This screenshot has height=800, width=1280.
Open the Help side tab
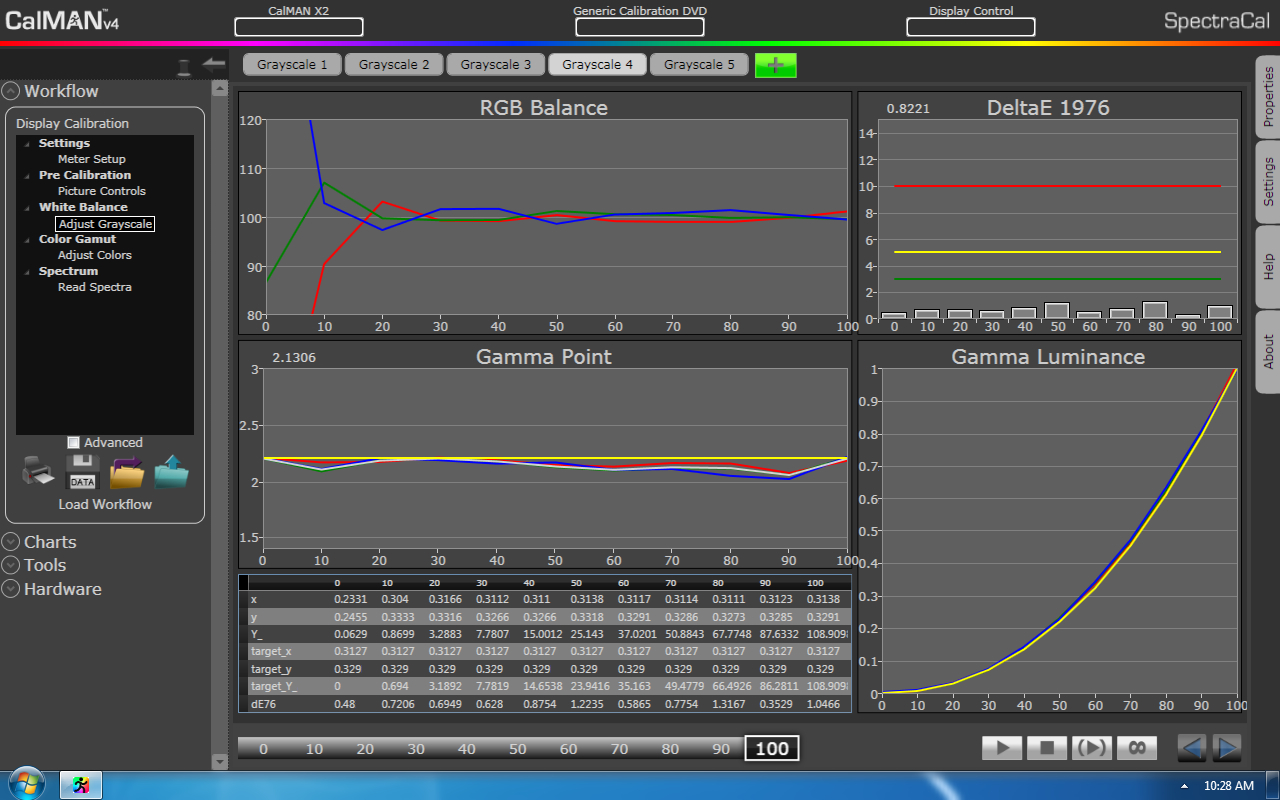[x=1268, y=267]
